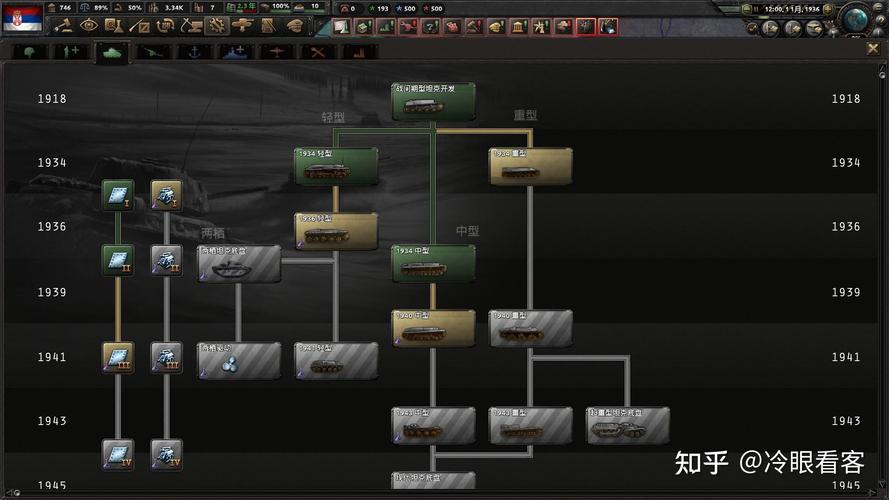Select 两栖坦克底盘 technology
Viewport: 889px width, 500px height.
click(239, 264)
